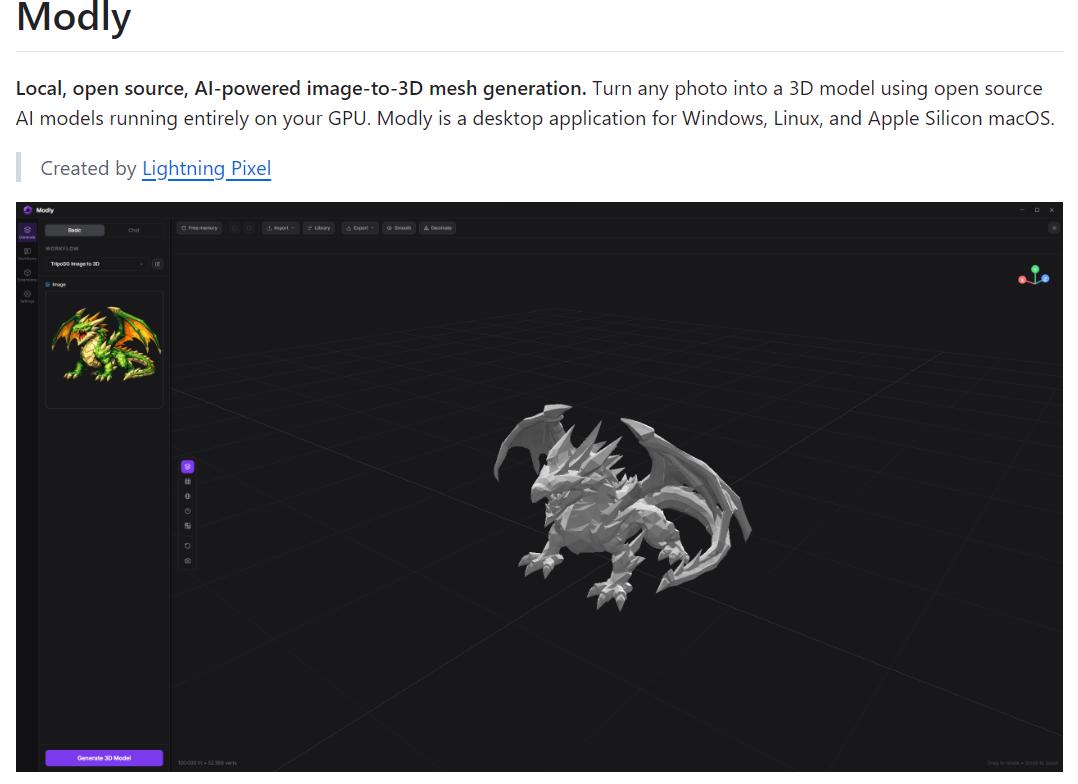Minimize the Modly app window
Viewport: 1078px width, 784px height.
click(1022, 210)
